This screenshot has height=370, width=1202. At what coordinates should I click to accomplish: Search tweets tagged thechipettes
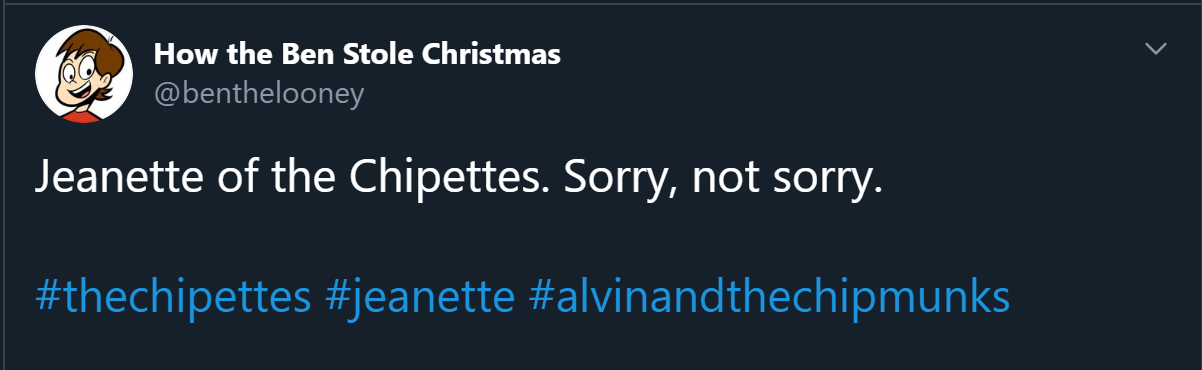[x=174, y=297]
